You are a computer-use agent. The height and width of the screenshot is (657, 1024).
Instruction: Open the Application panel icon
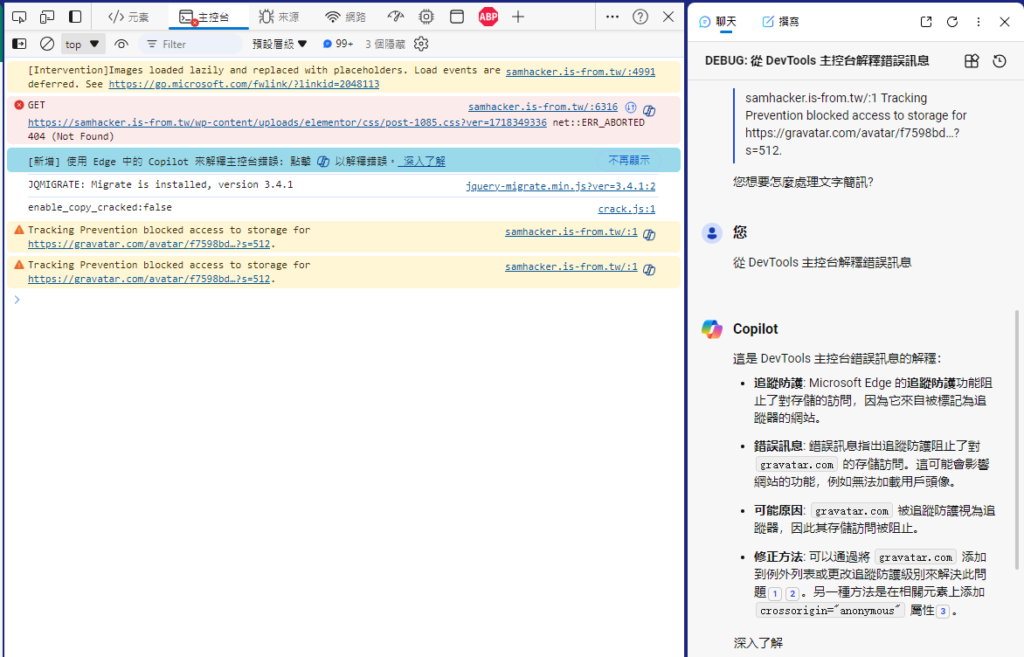(457, 17)
